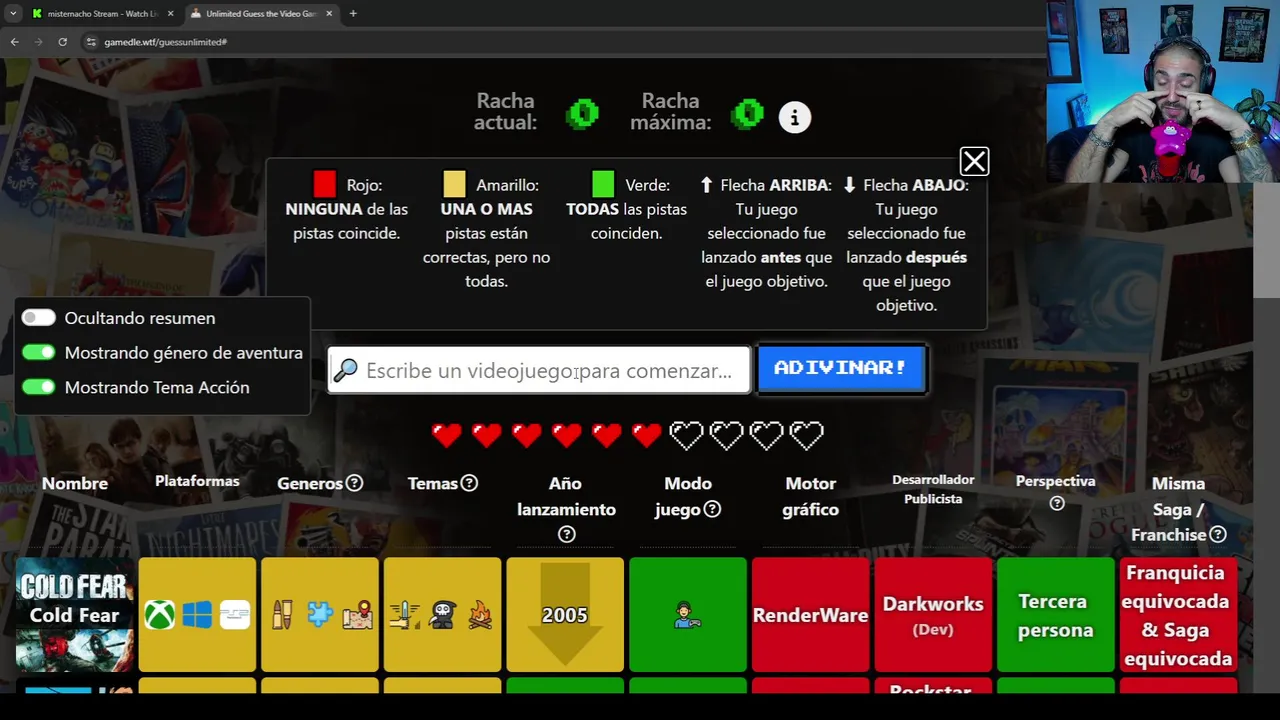Click the sword action theme icon
Screen dimensions: 1280x720
coord(405,615)
